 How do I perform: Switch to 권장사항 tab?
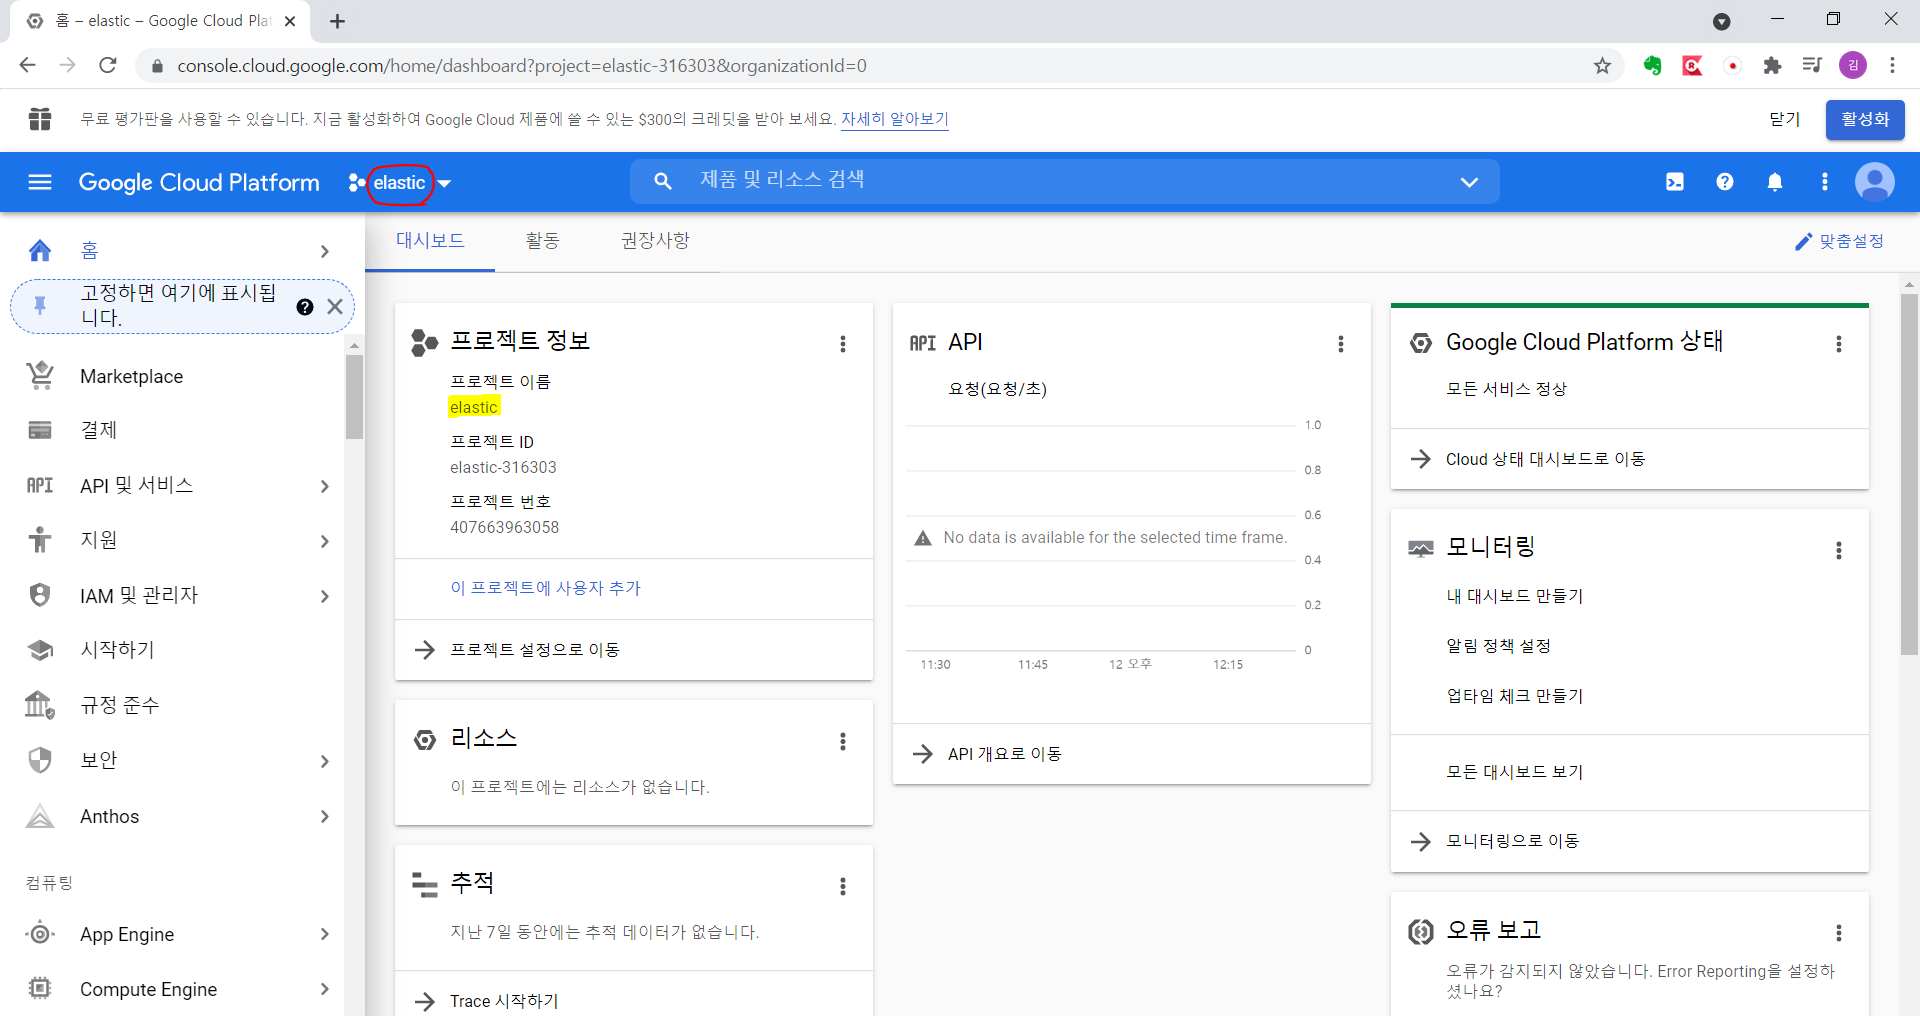coord(655,241)
